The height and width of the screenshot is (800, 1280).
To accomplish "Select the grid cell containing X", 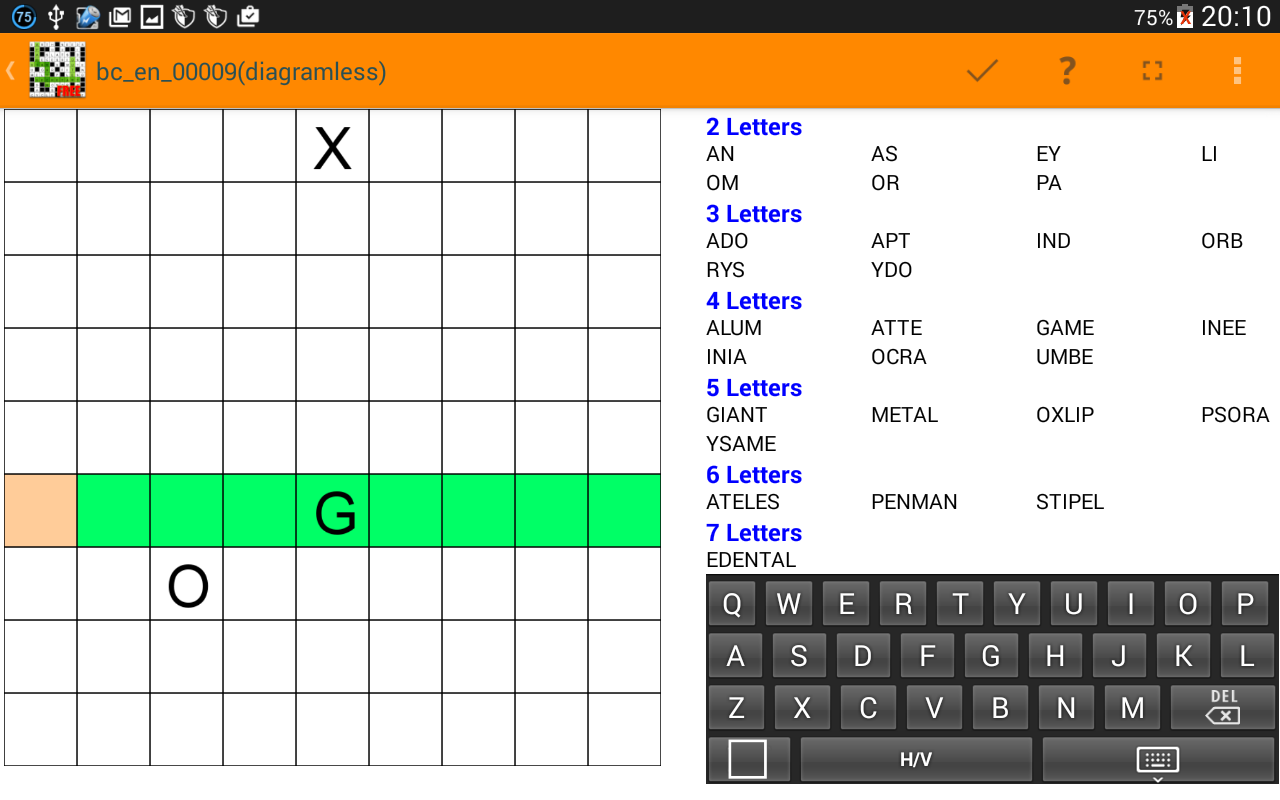I will click(x=332, y=146).
